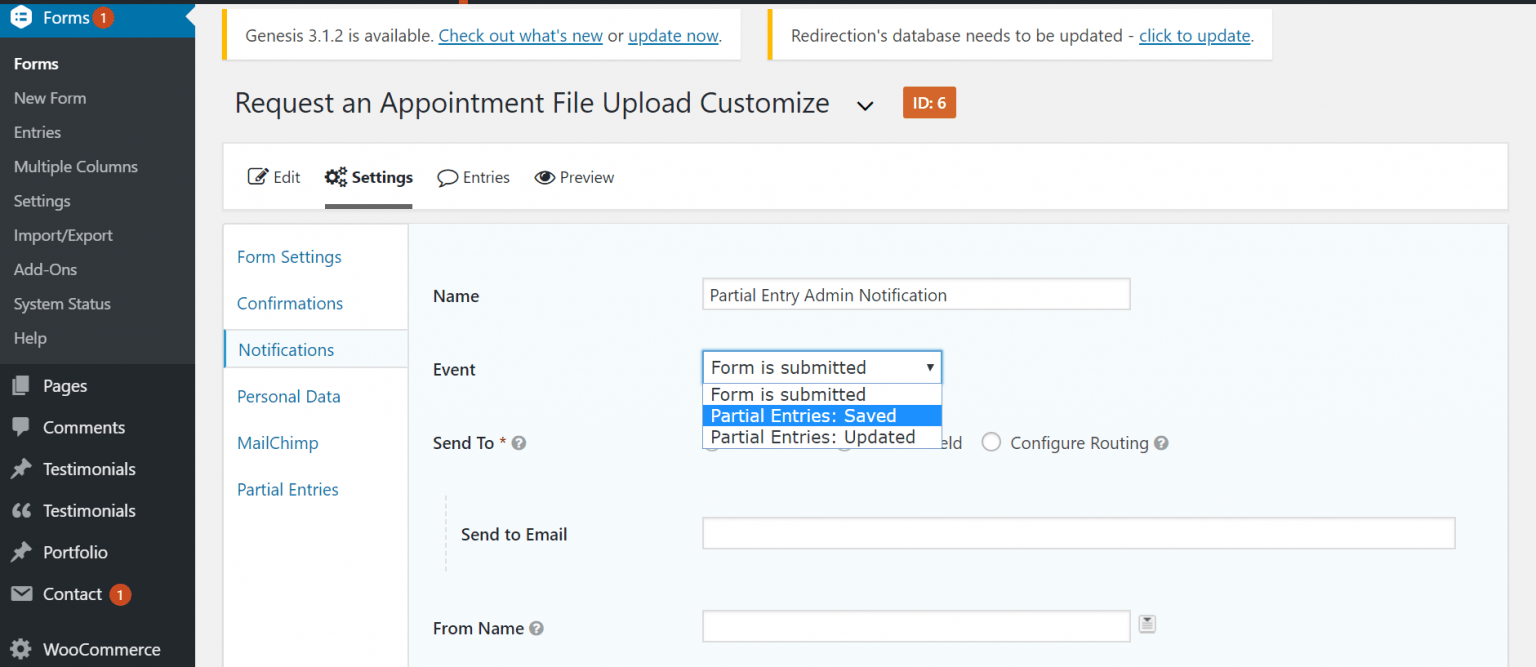Switch to the Entries tab

tap(474, 177)
